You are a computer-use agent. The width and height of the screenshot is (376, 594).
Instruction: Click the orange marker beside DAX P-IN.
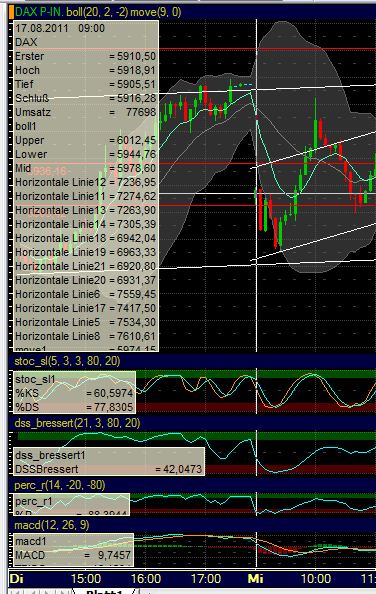[x=11, y=12]
